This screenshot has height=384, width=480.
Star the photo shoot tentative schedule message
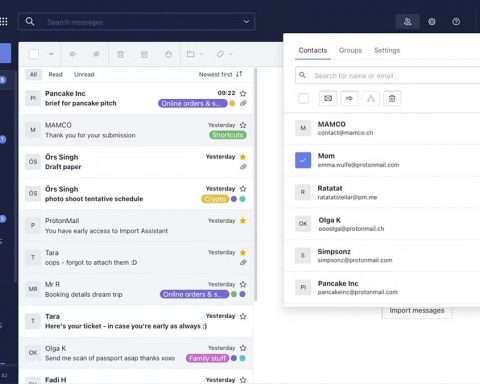[243, 189]
